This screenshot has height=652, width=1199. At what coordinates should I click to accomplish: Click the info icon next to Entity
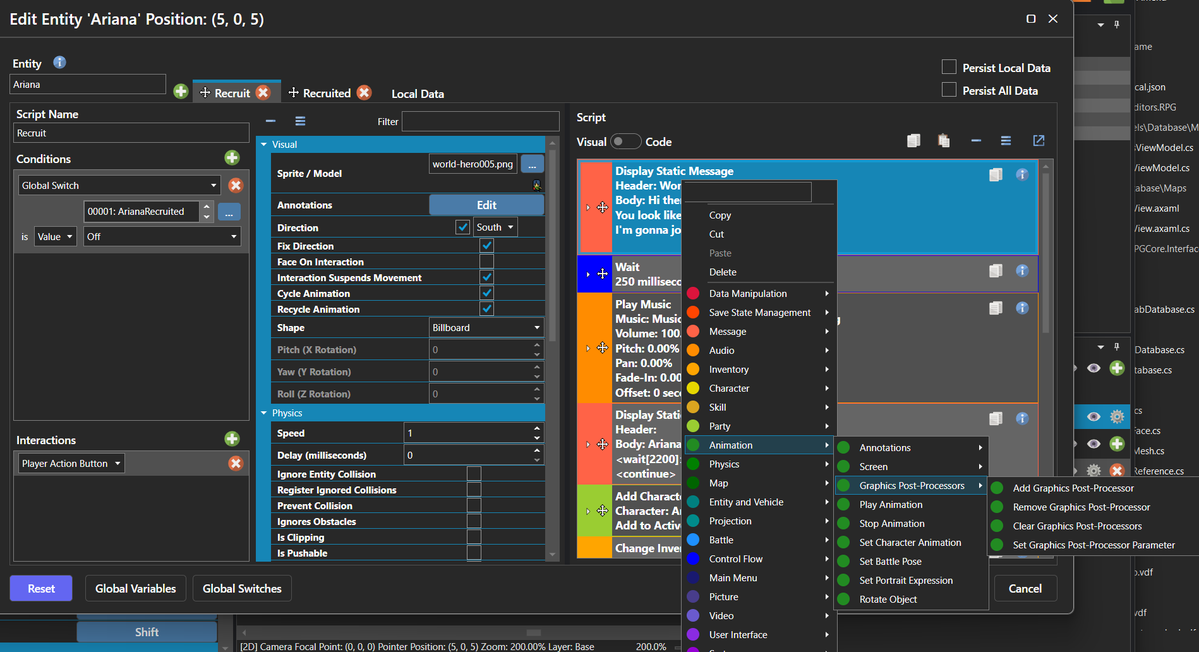click(x=60, y=63)
